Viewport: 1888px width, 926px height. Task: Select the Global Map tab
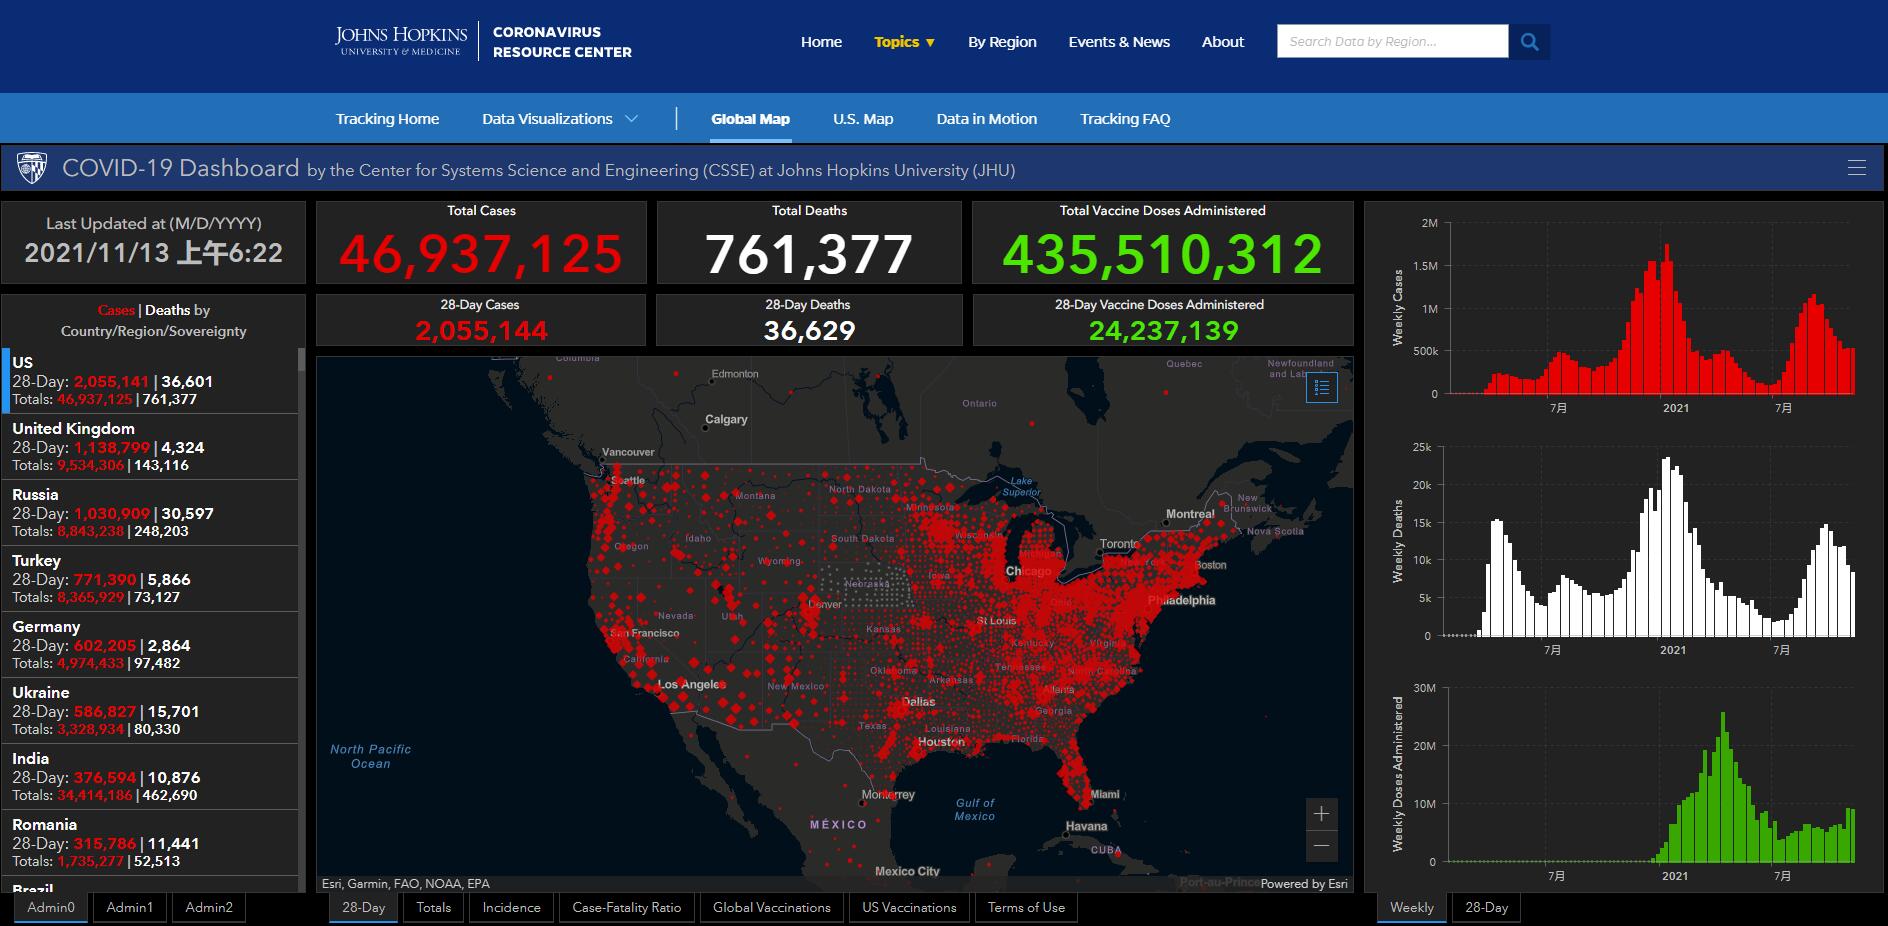pos(750,119)
